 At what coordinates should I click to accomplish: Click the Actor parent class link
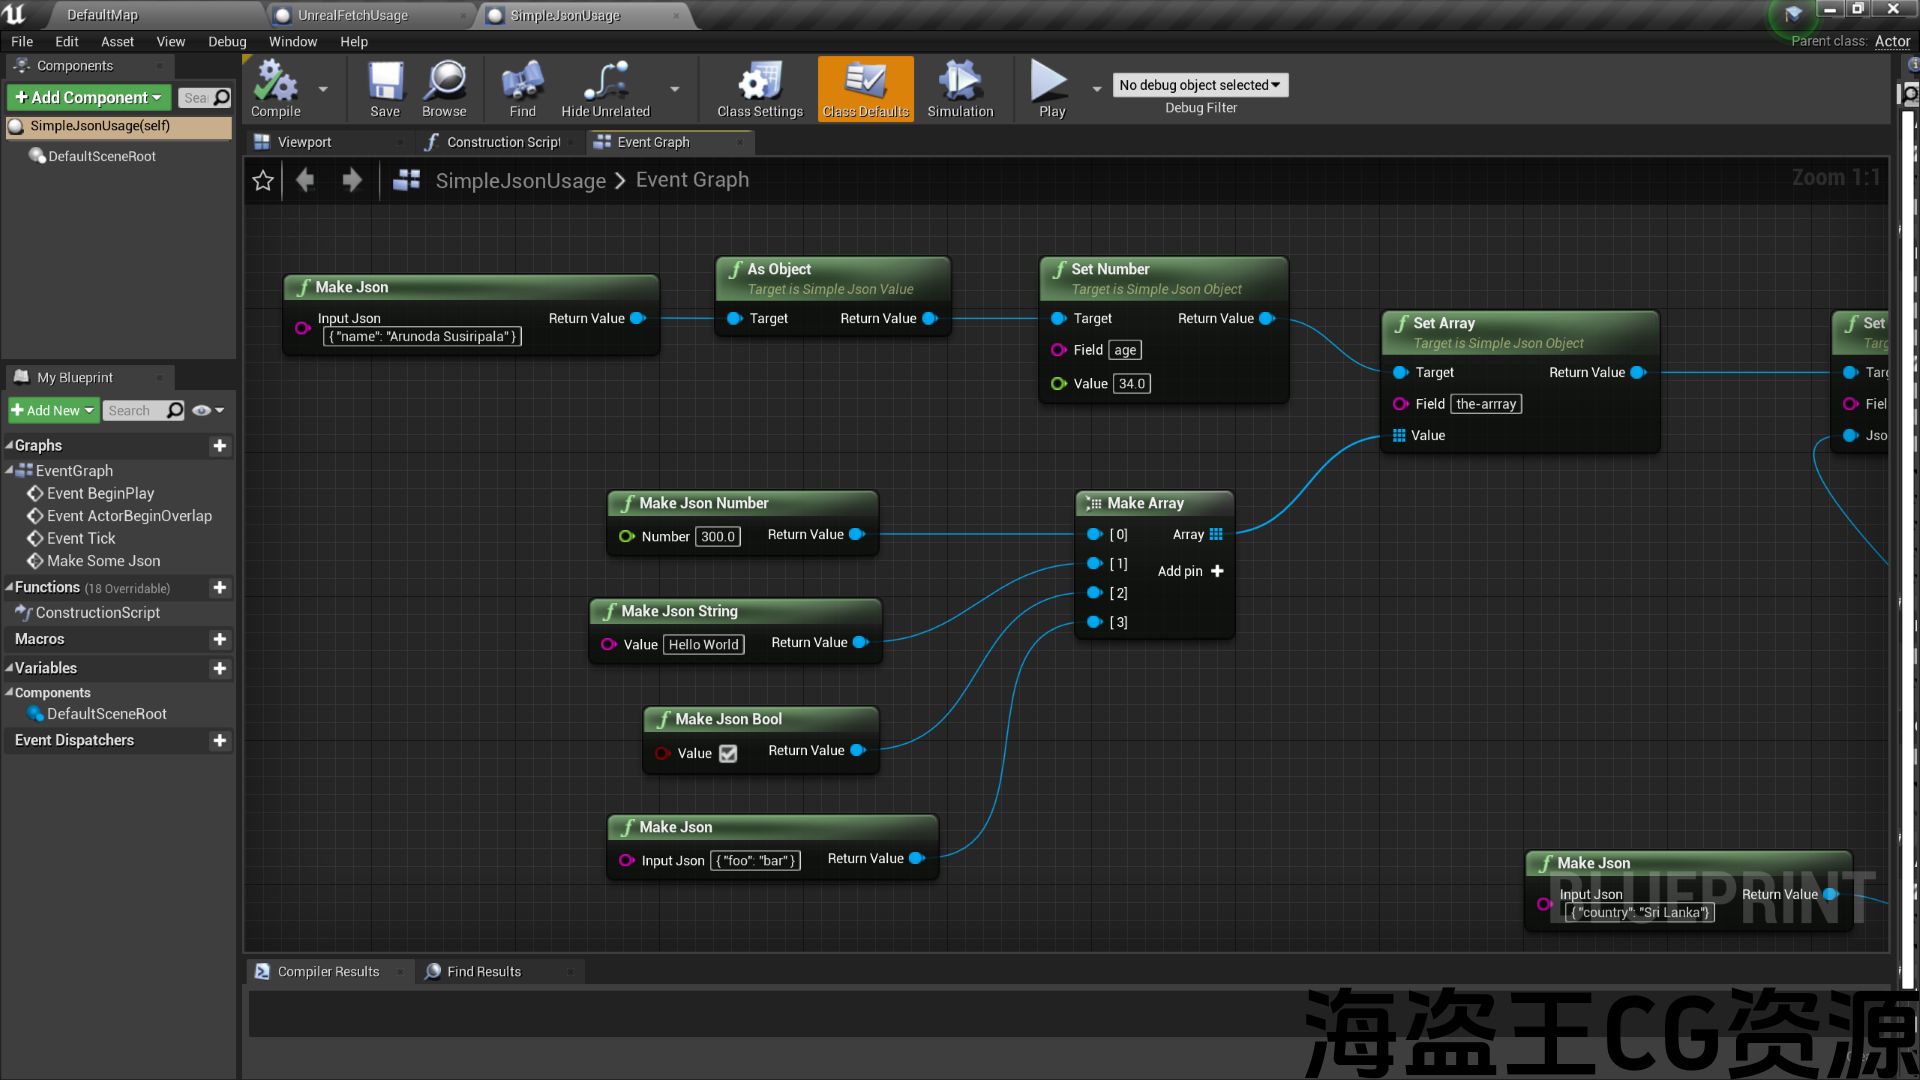tap(1891, 41)
